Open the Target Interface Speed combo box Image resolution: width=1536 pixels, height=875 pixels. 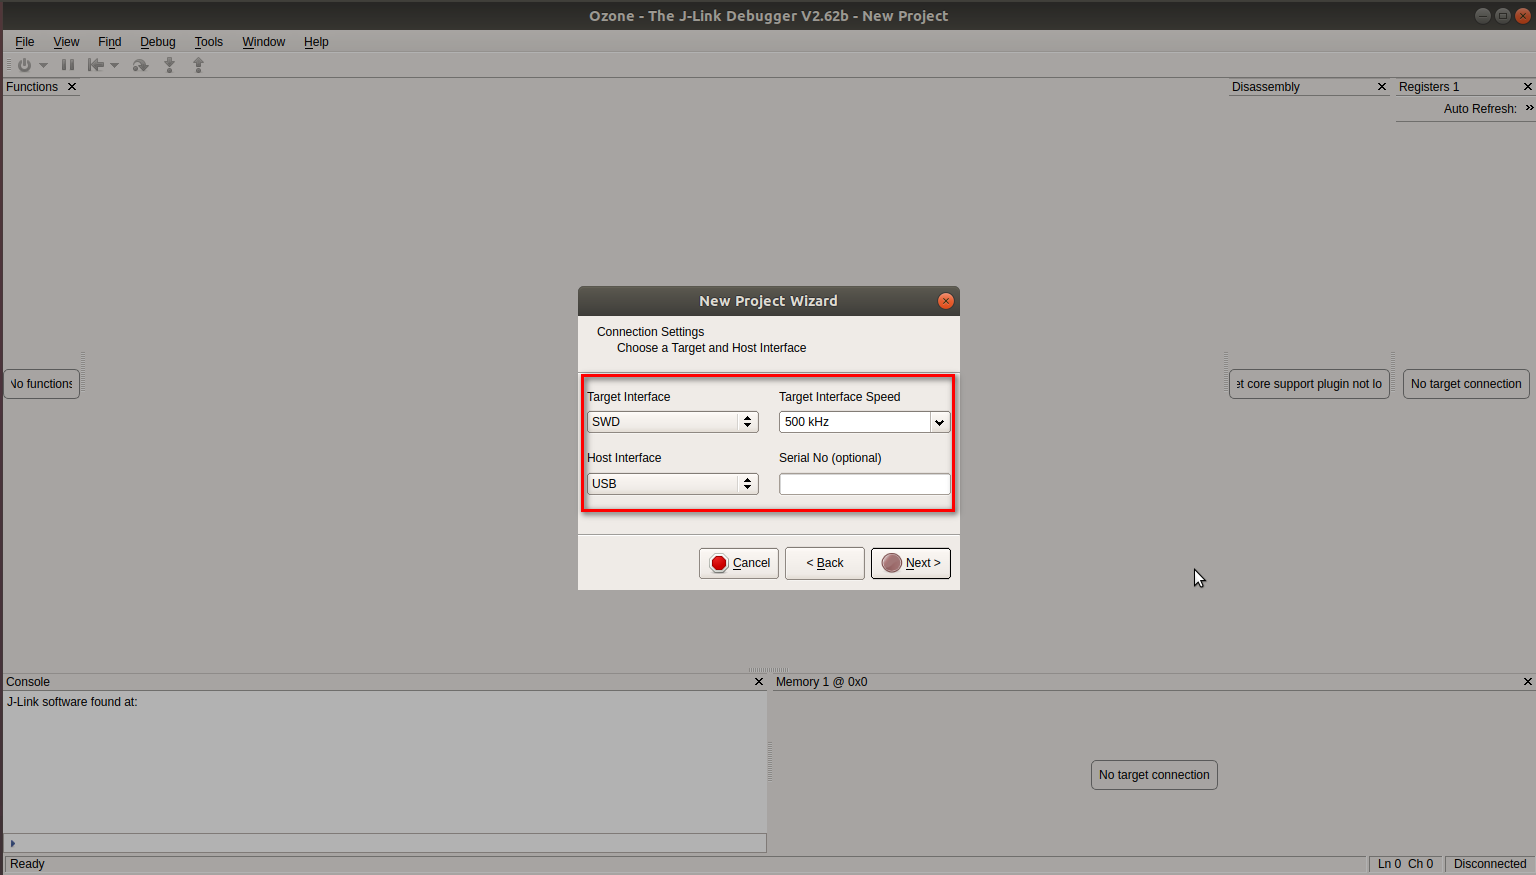click(x=865, y=422)
